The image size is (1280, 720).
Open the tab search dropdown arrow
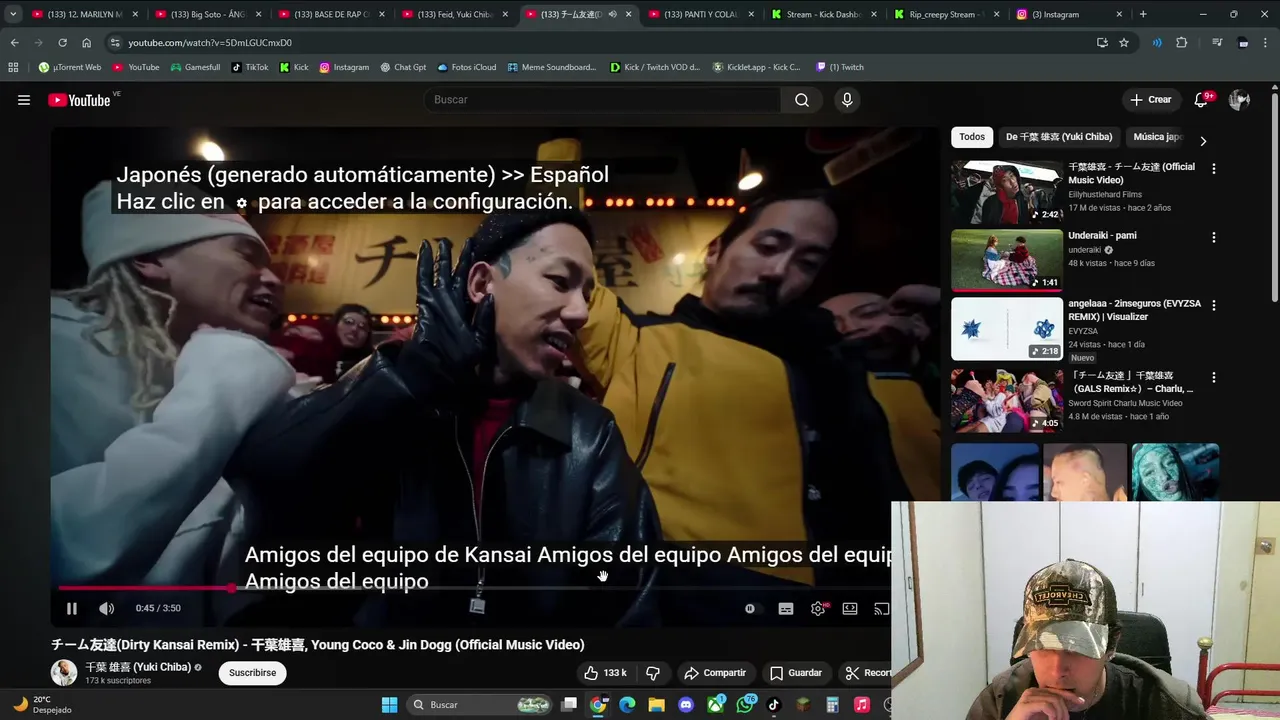coord(12,14)
